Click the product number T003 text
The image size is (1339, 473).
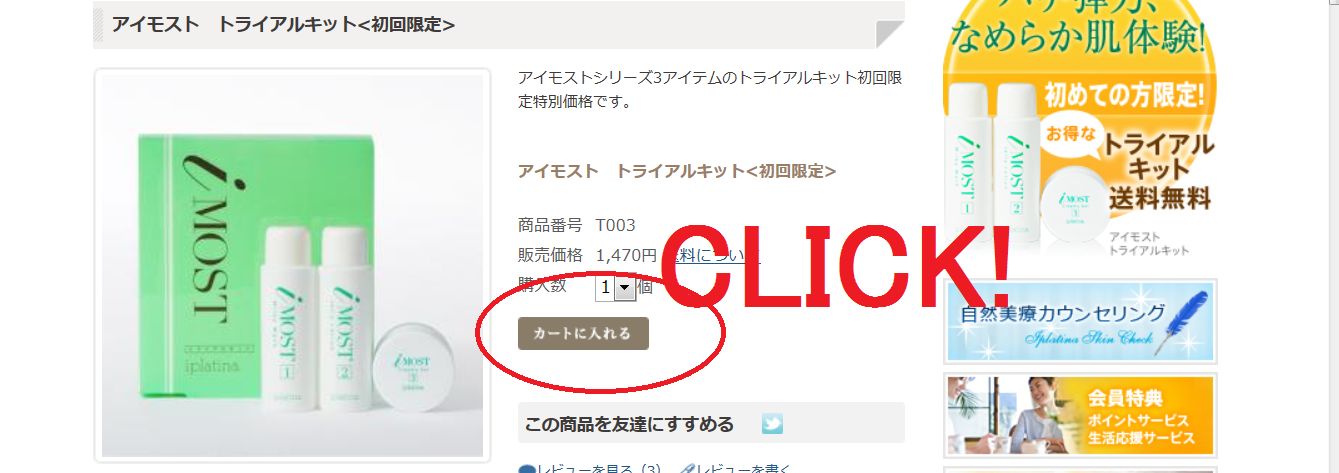click(616, 225)
